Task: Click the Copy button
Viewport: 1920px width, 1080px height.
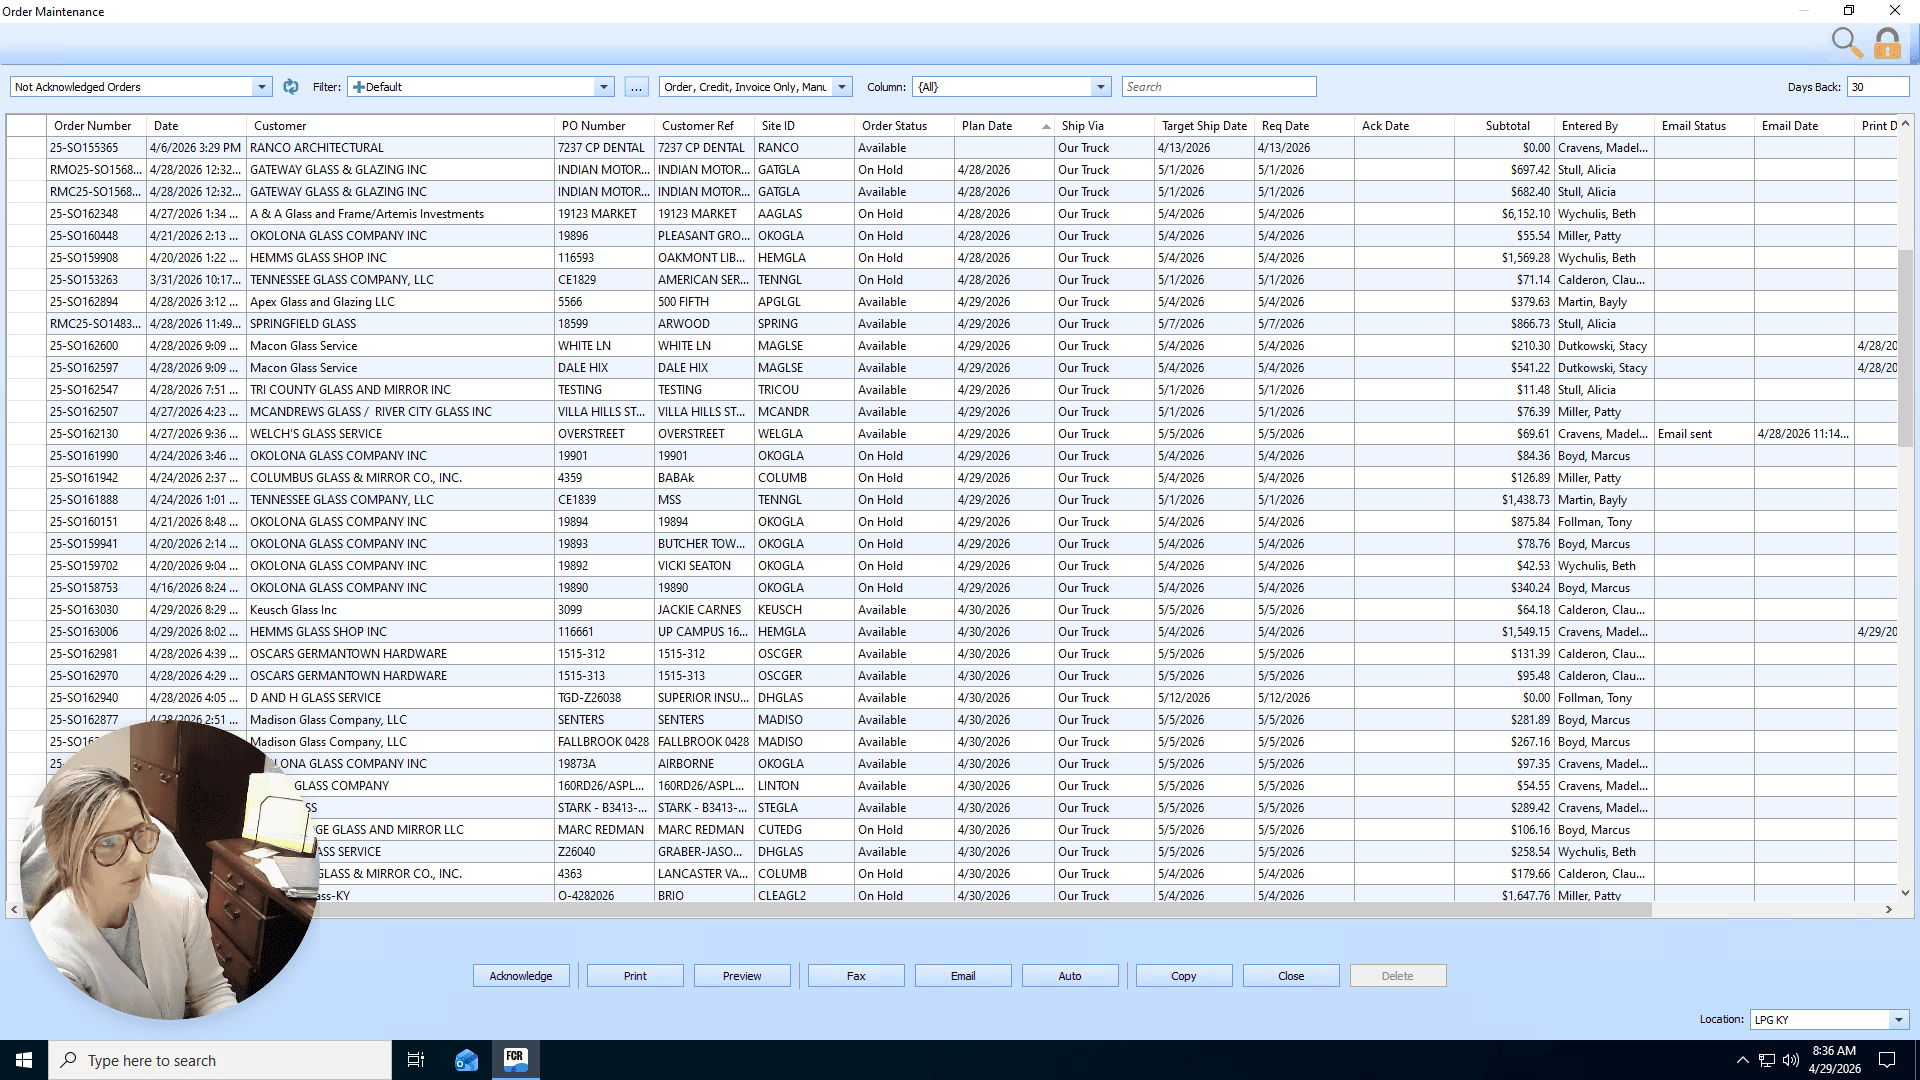Action: (1184, 976)
